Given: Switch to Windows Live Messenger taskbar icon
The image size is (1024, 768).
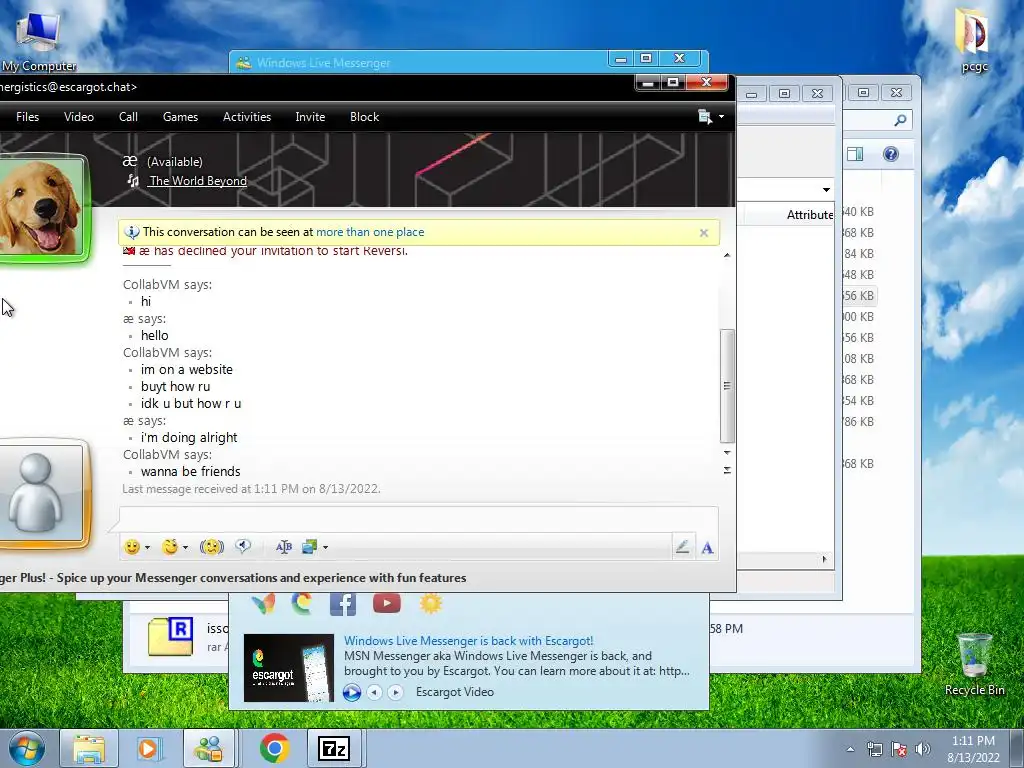Looking at the screenshot, I should click(x=210, y=748).
